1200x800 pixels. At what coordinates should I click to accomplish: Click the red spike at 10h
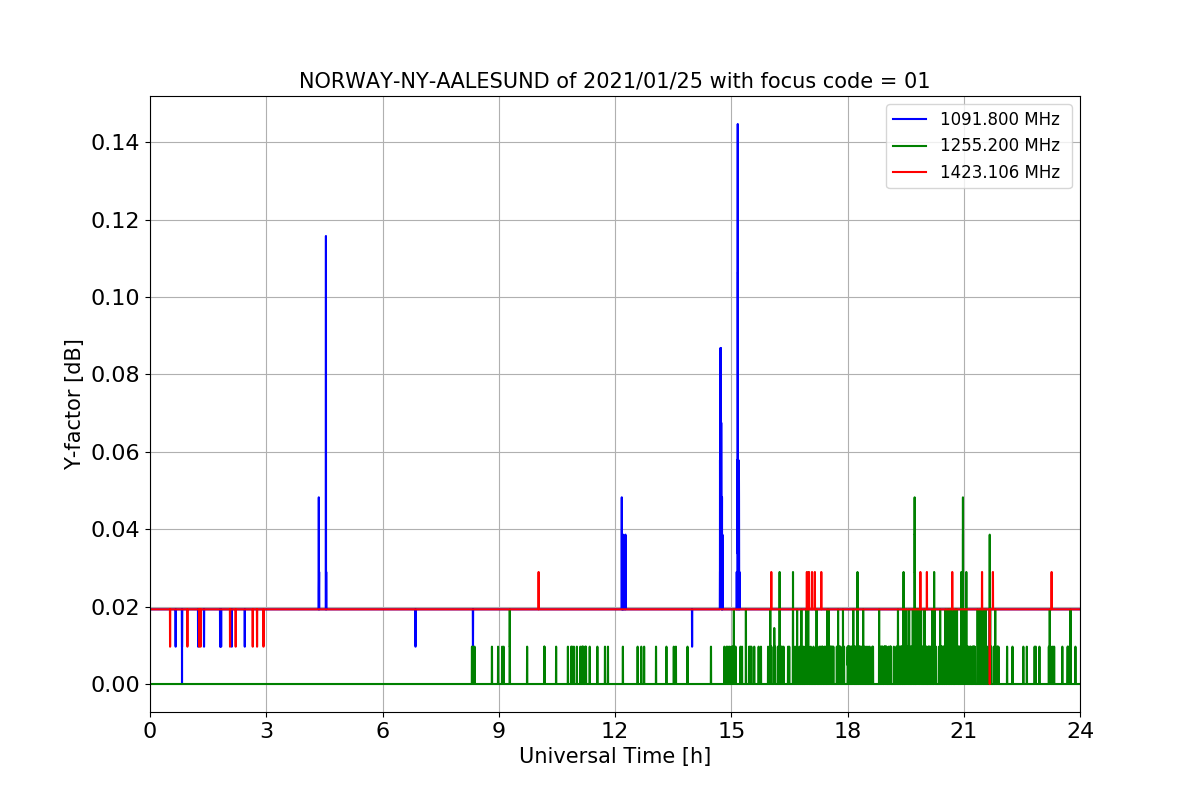[x=538, y=590]
